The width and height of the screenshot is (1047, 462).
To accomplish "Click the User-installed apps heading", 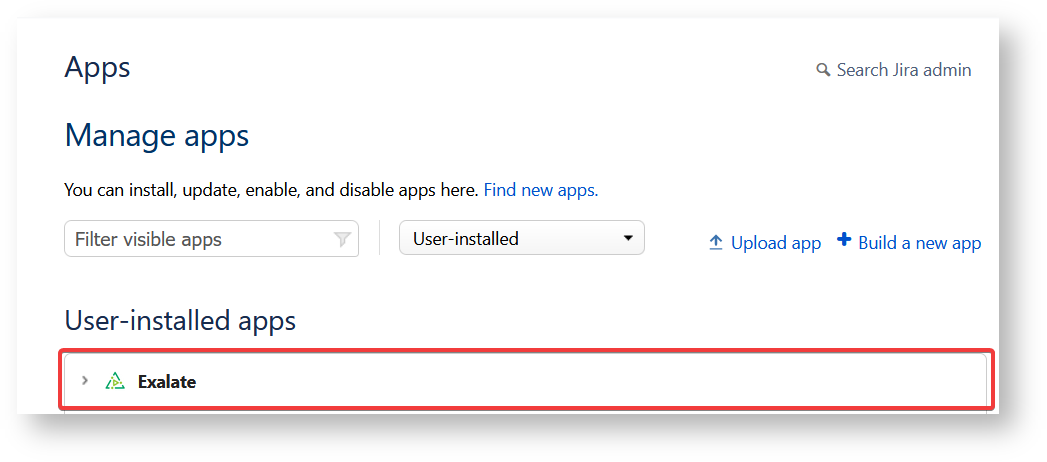I will point(180,320).
